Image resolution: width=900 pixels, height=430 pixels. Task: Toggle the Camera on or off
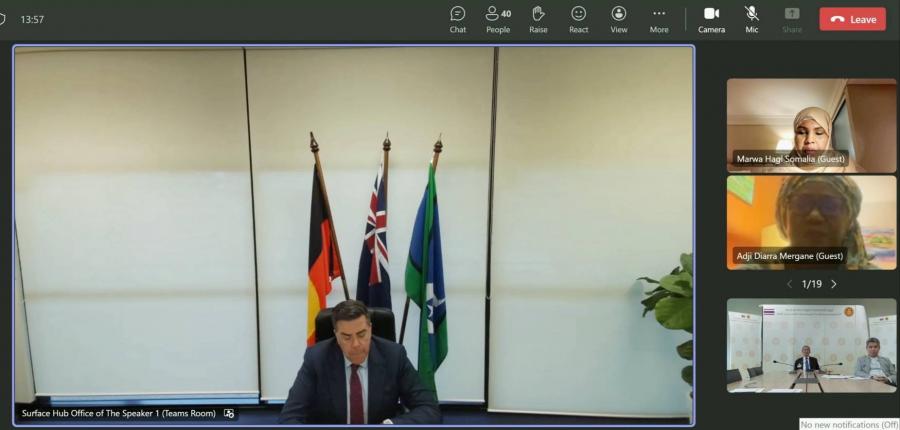pyautogui.click(x=711, y=18)
